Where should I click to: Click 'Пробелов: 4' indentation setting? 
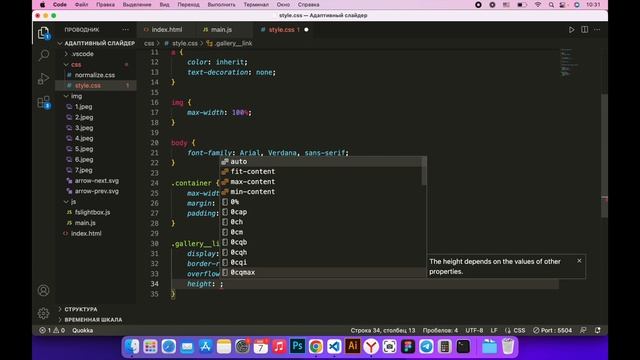440,330
